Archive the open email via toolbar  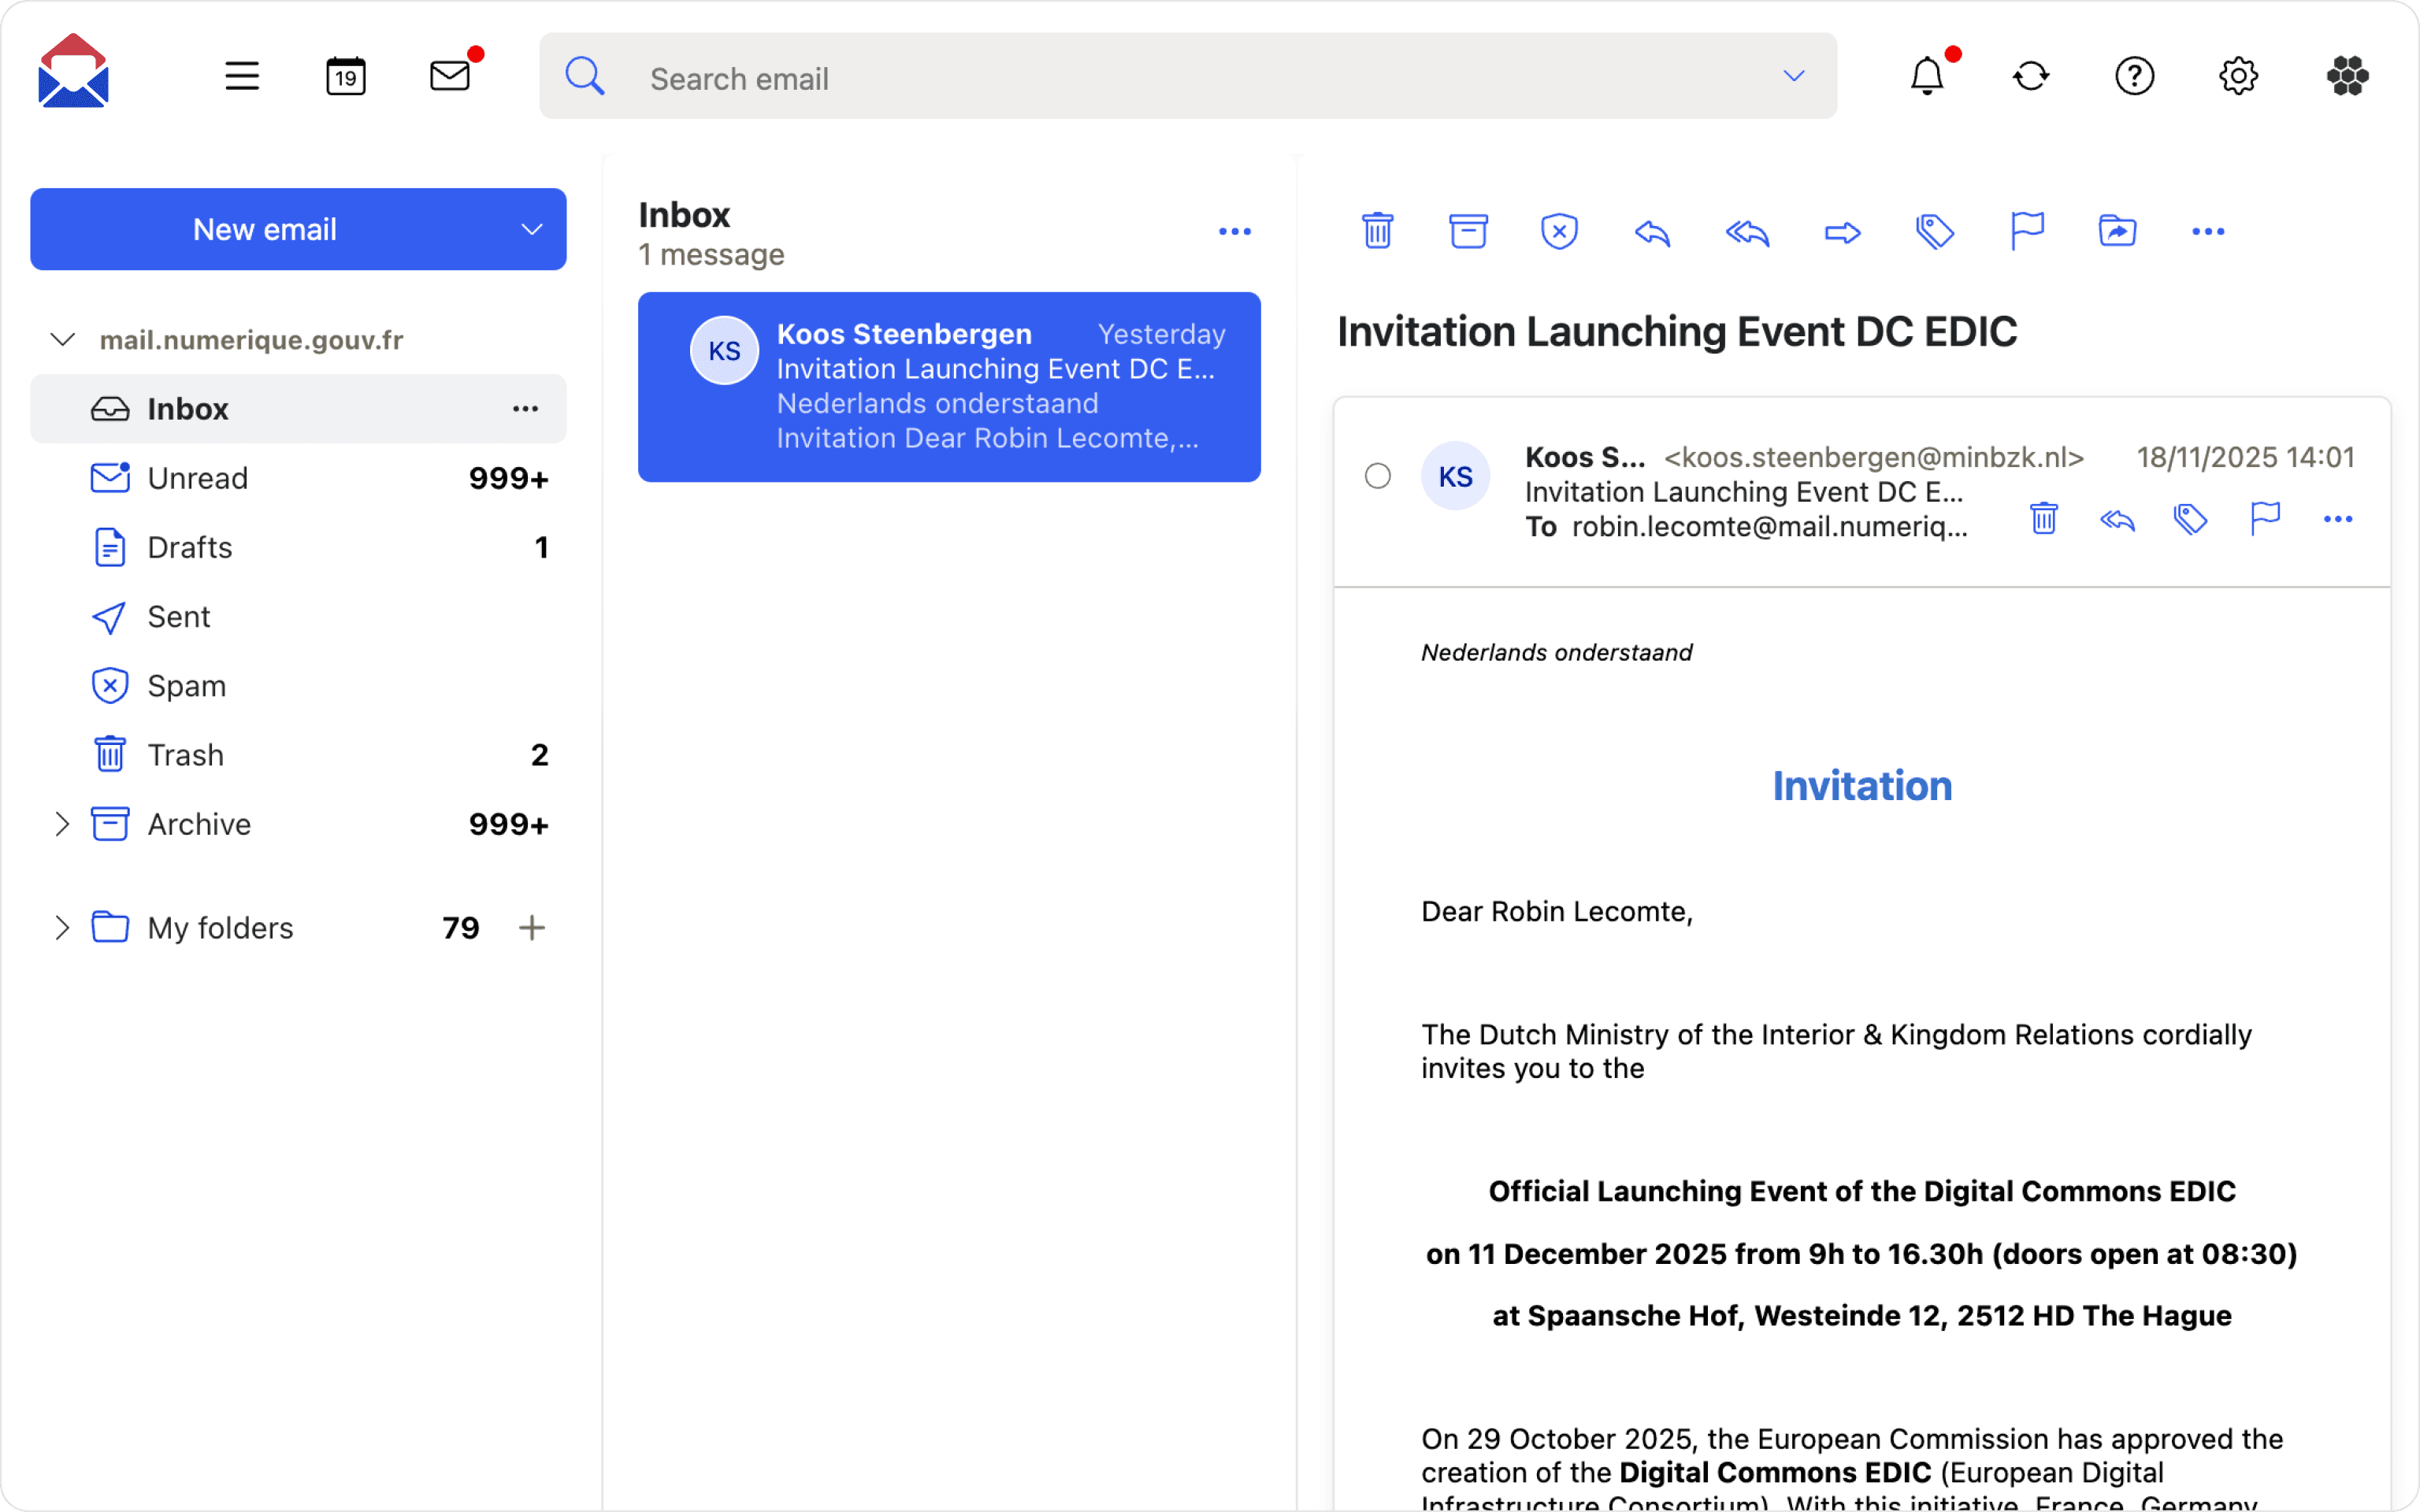pos(1468,232)
